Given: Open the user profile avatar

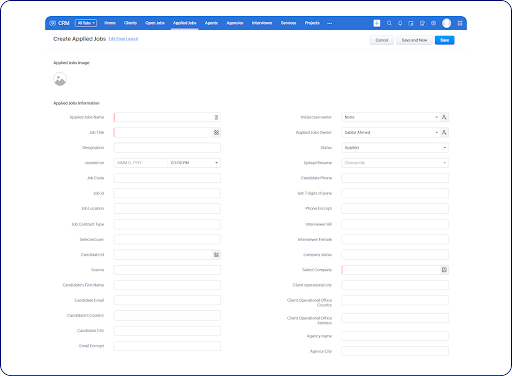Looking at the screenshot, I should pos(446,23).
